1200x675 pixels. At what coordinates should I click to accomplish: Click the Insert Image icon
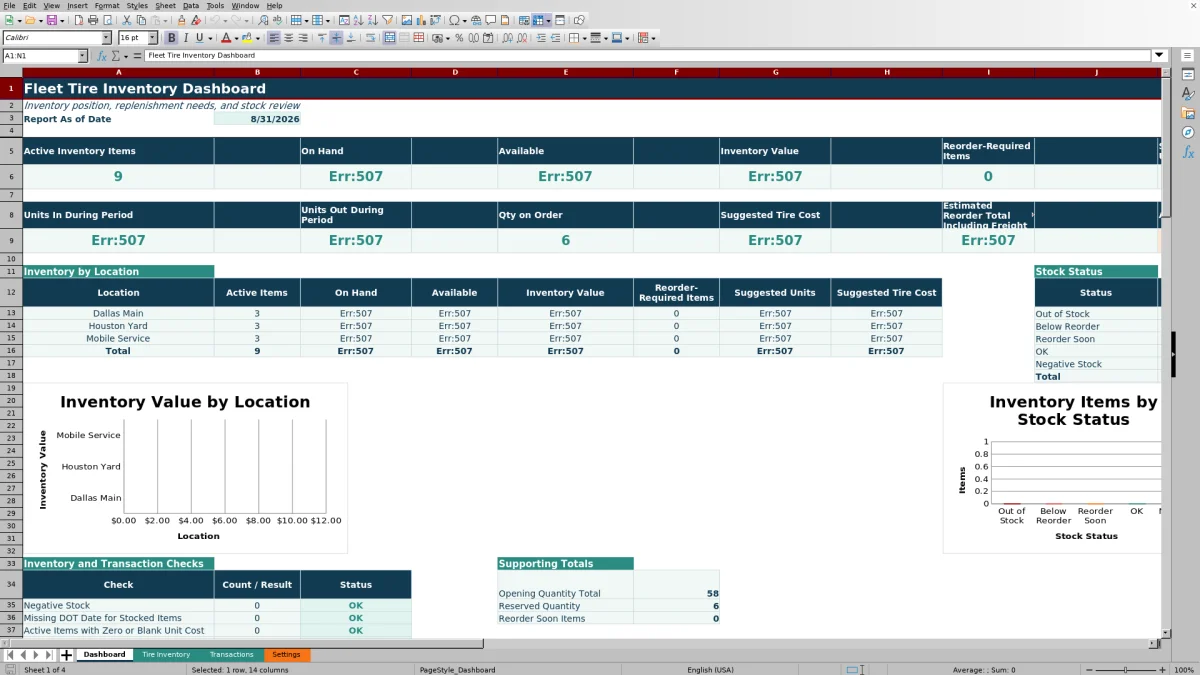tap(407, 20)
